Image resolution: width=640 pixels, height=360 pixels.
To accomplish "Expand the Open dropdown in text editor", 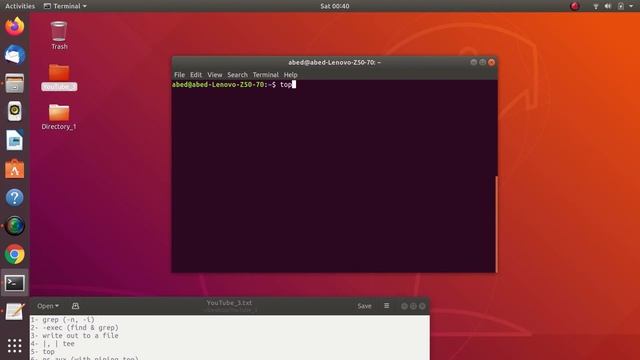I will (48, 306).
